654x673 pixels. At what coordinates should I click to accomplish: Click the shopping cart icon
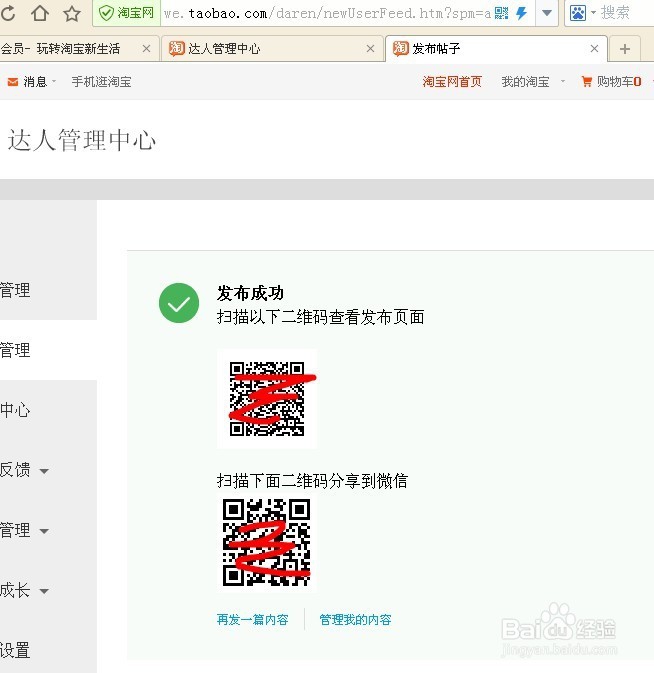586,81
